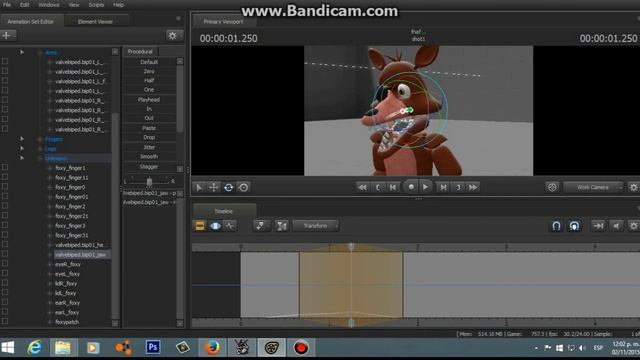This screenshot has height=360, width=640.
Task: Apply the Playhead preset
Action: click(149, 100)
